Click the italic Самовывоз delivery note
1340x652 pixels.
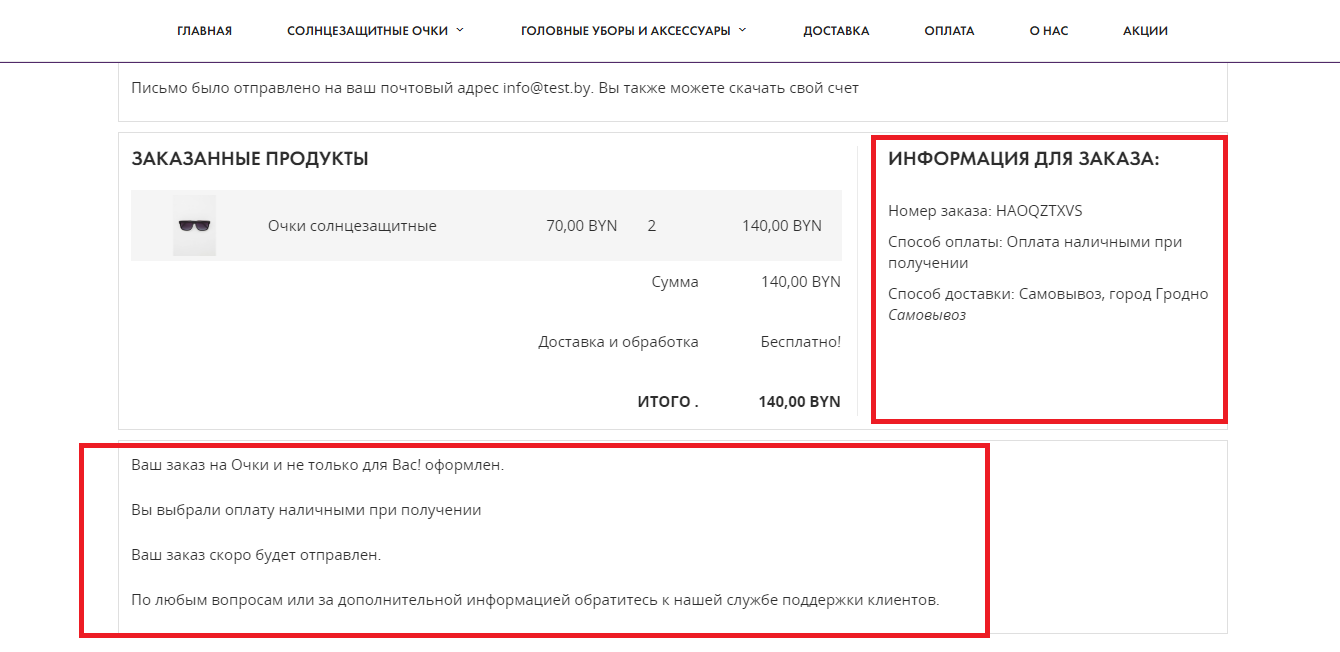point(927,315)
